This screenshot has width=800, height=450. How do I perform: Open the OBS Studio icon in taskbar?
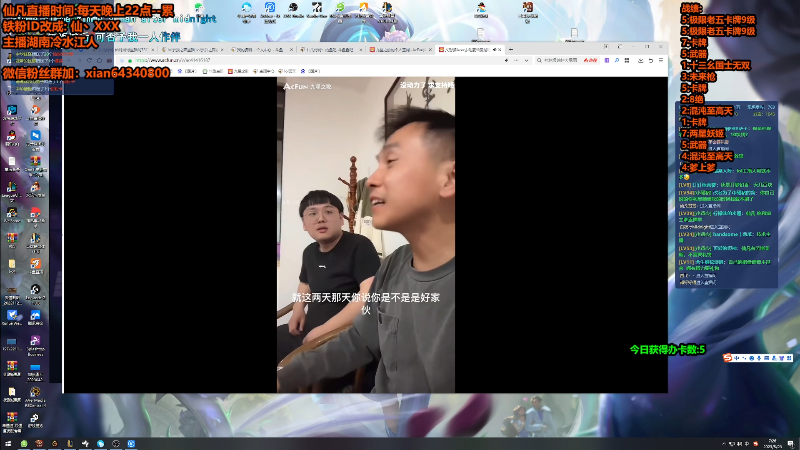tap(116, 444)
